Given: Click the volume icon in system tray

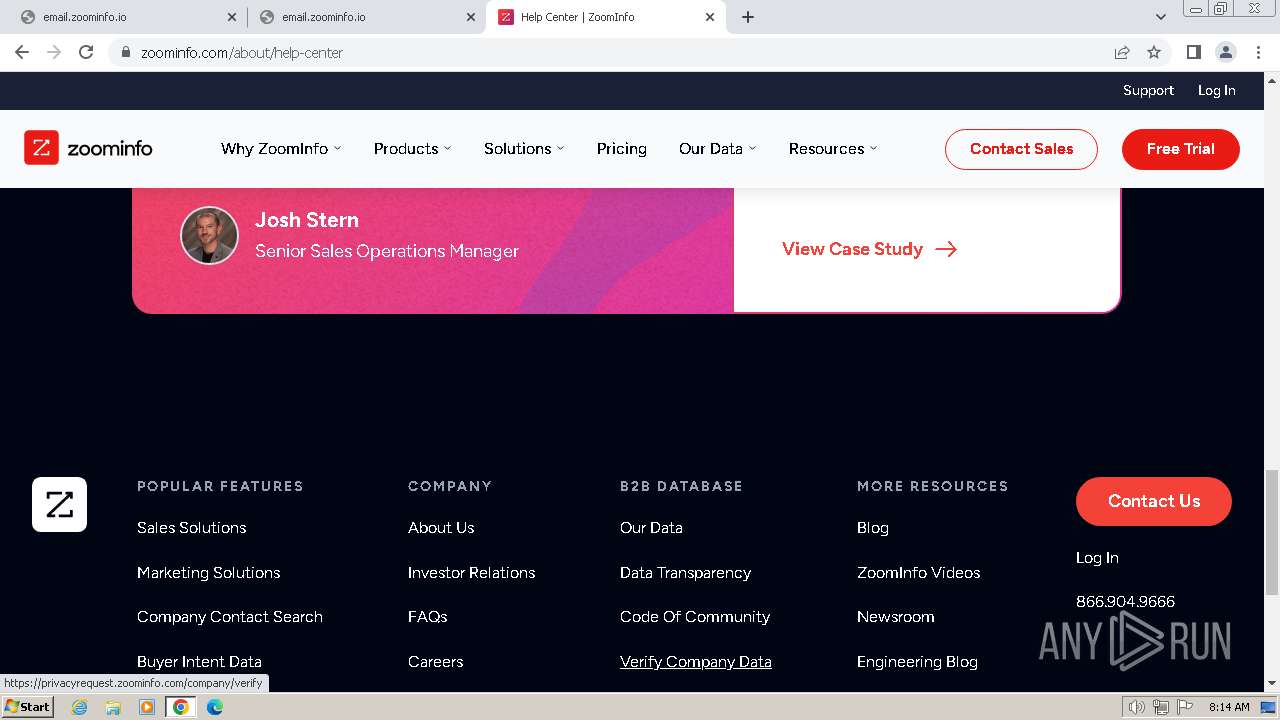Looking at the screenshot, I should pyautogui.click(x=1137, y=707).
